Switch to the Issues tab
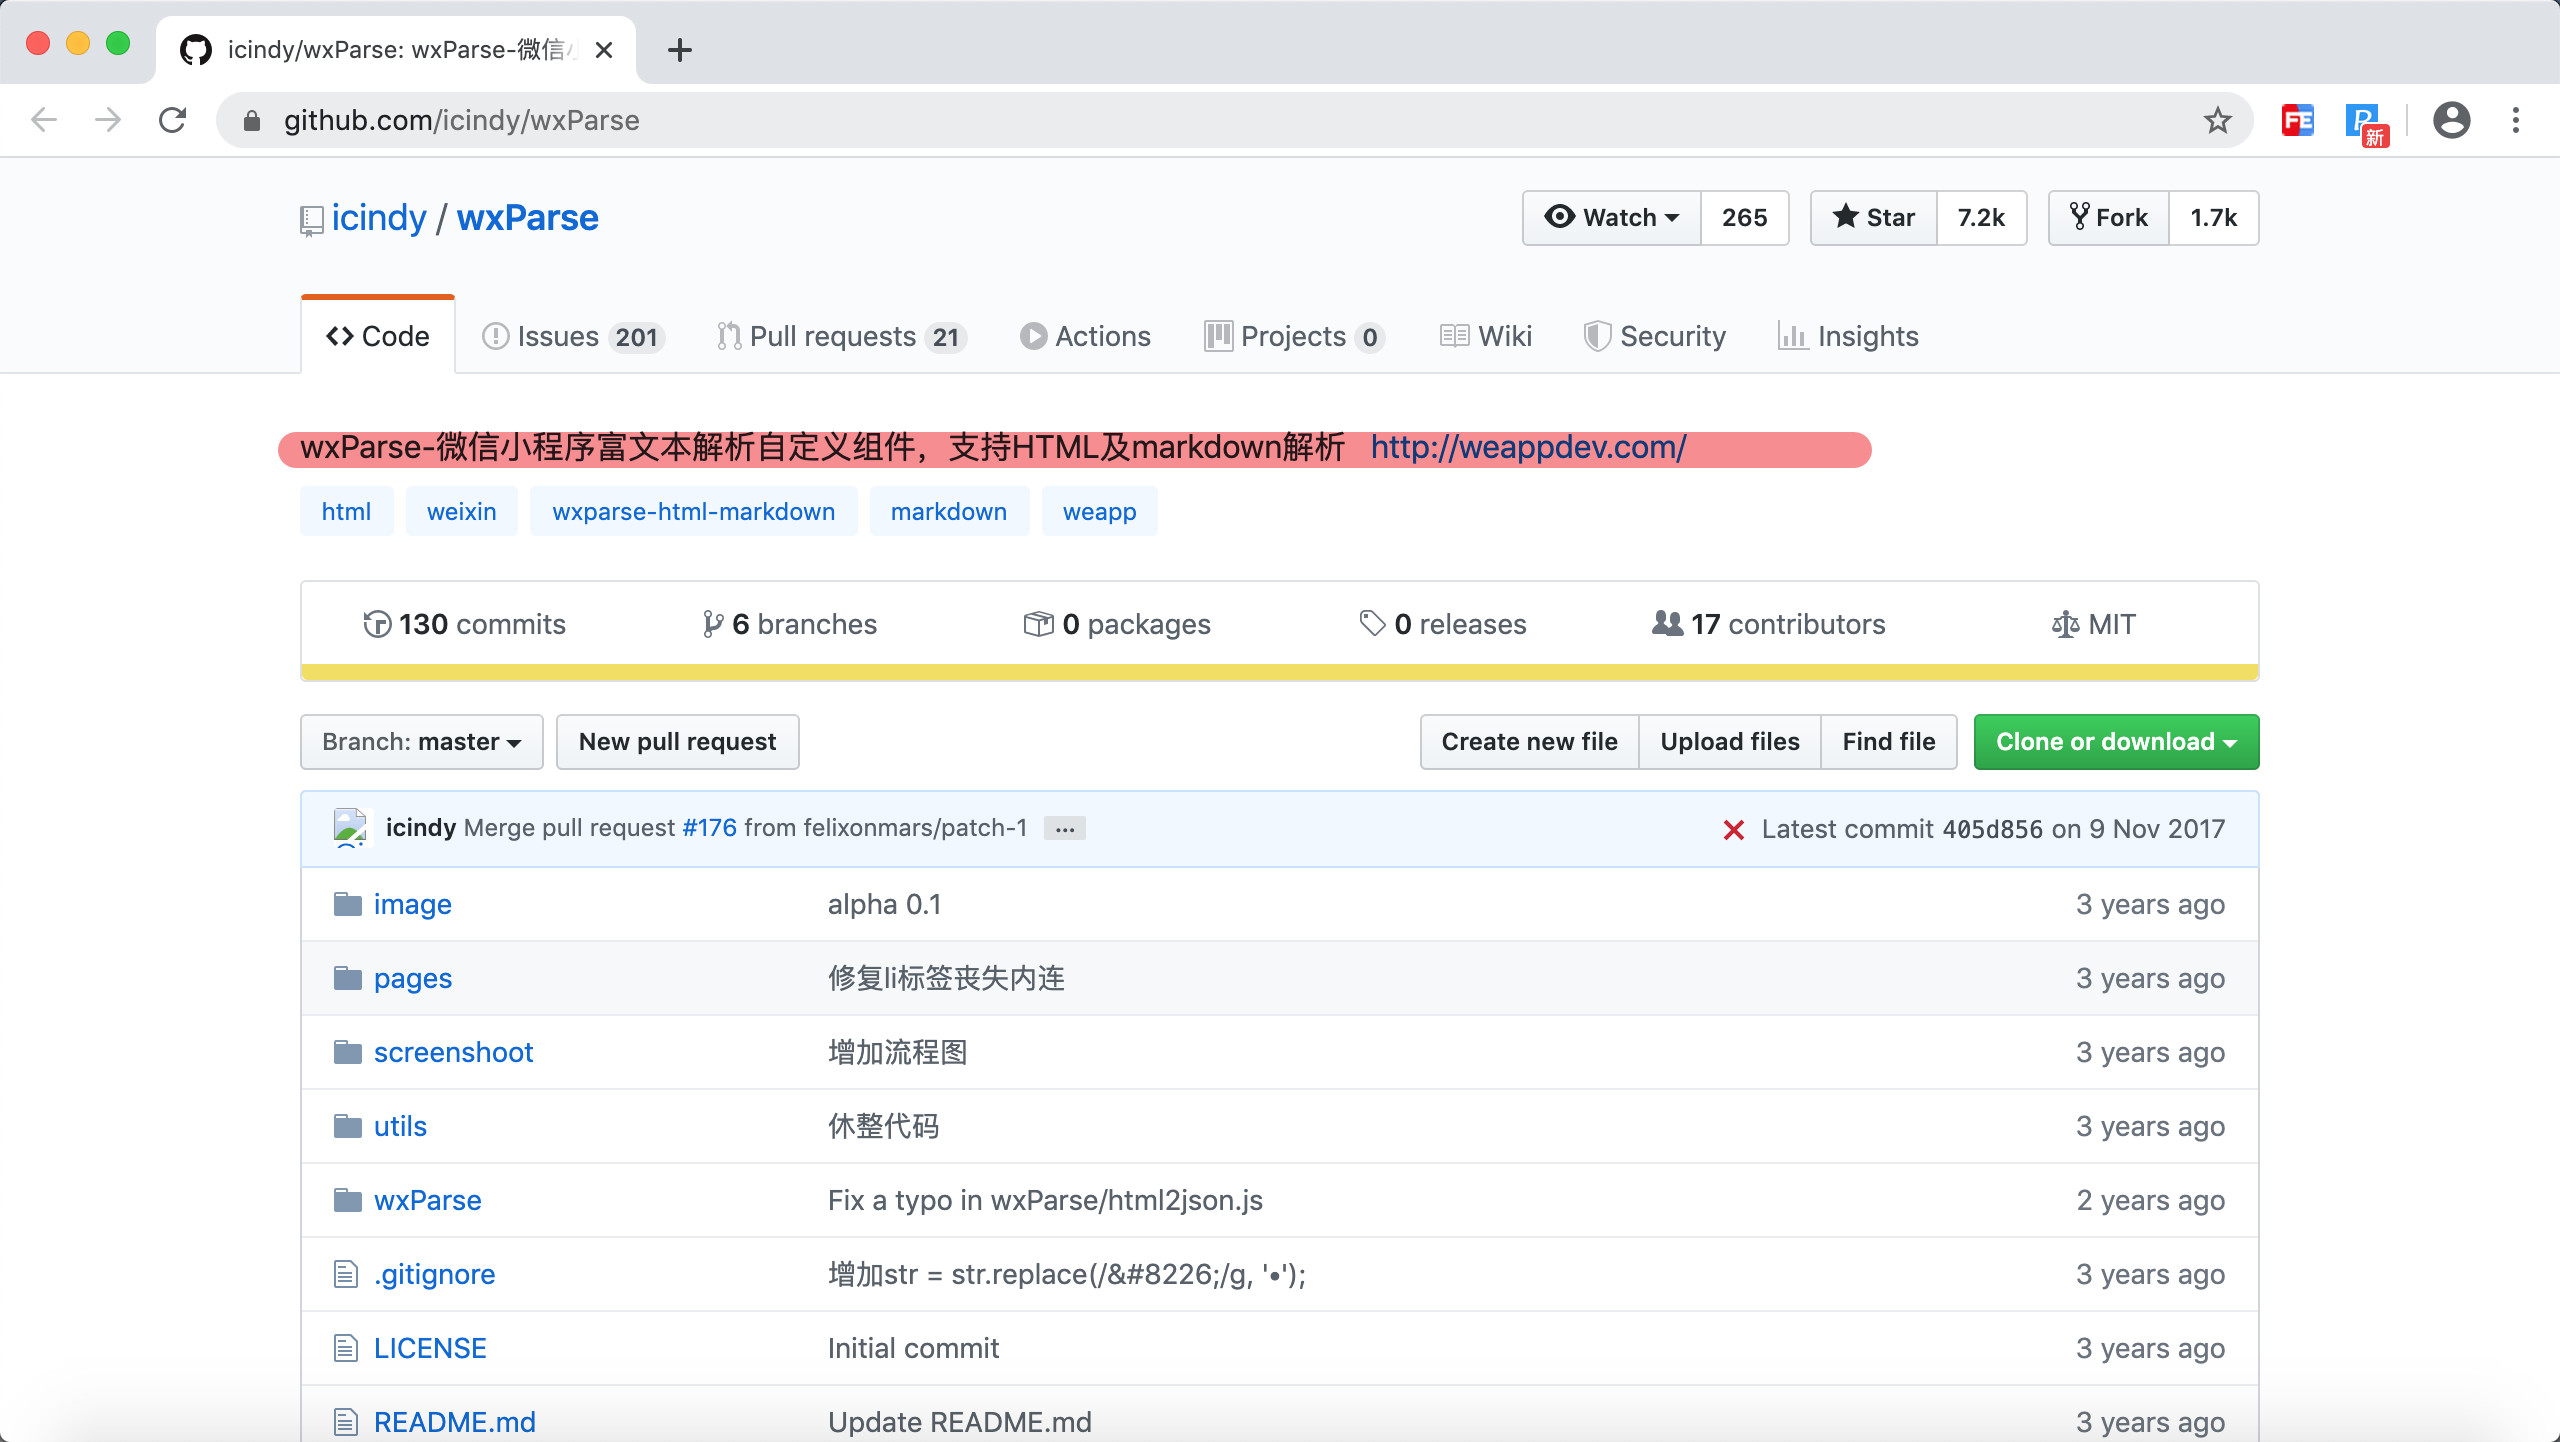Image resolution: width=2560 pixels, height=1442 pixels. pyautogui.click(x=572, y=337)
